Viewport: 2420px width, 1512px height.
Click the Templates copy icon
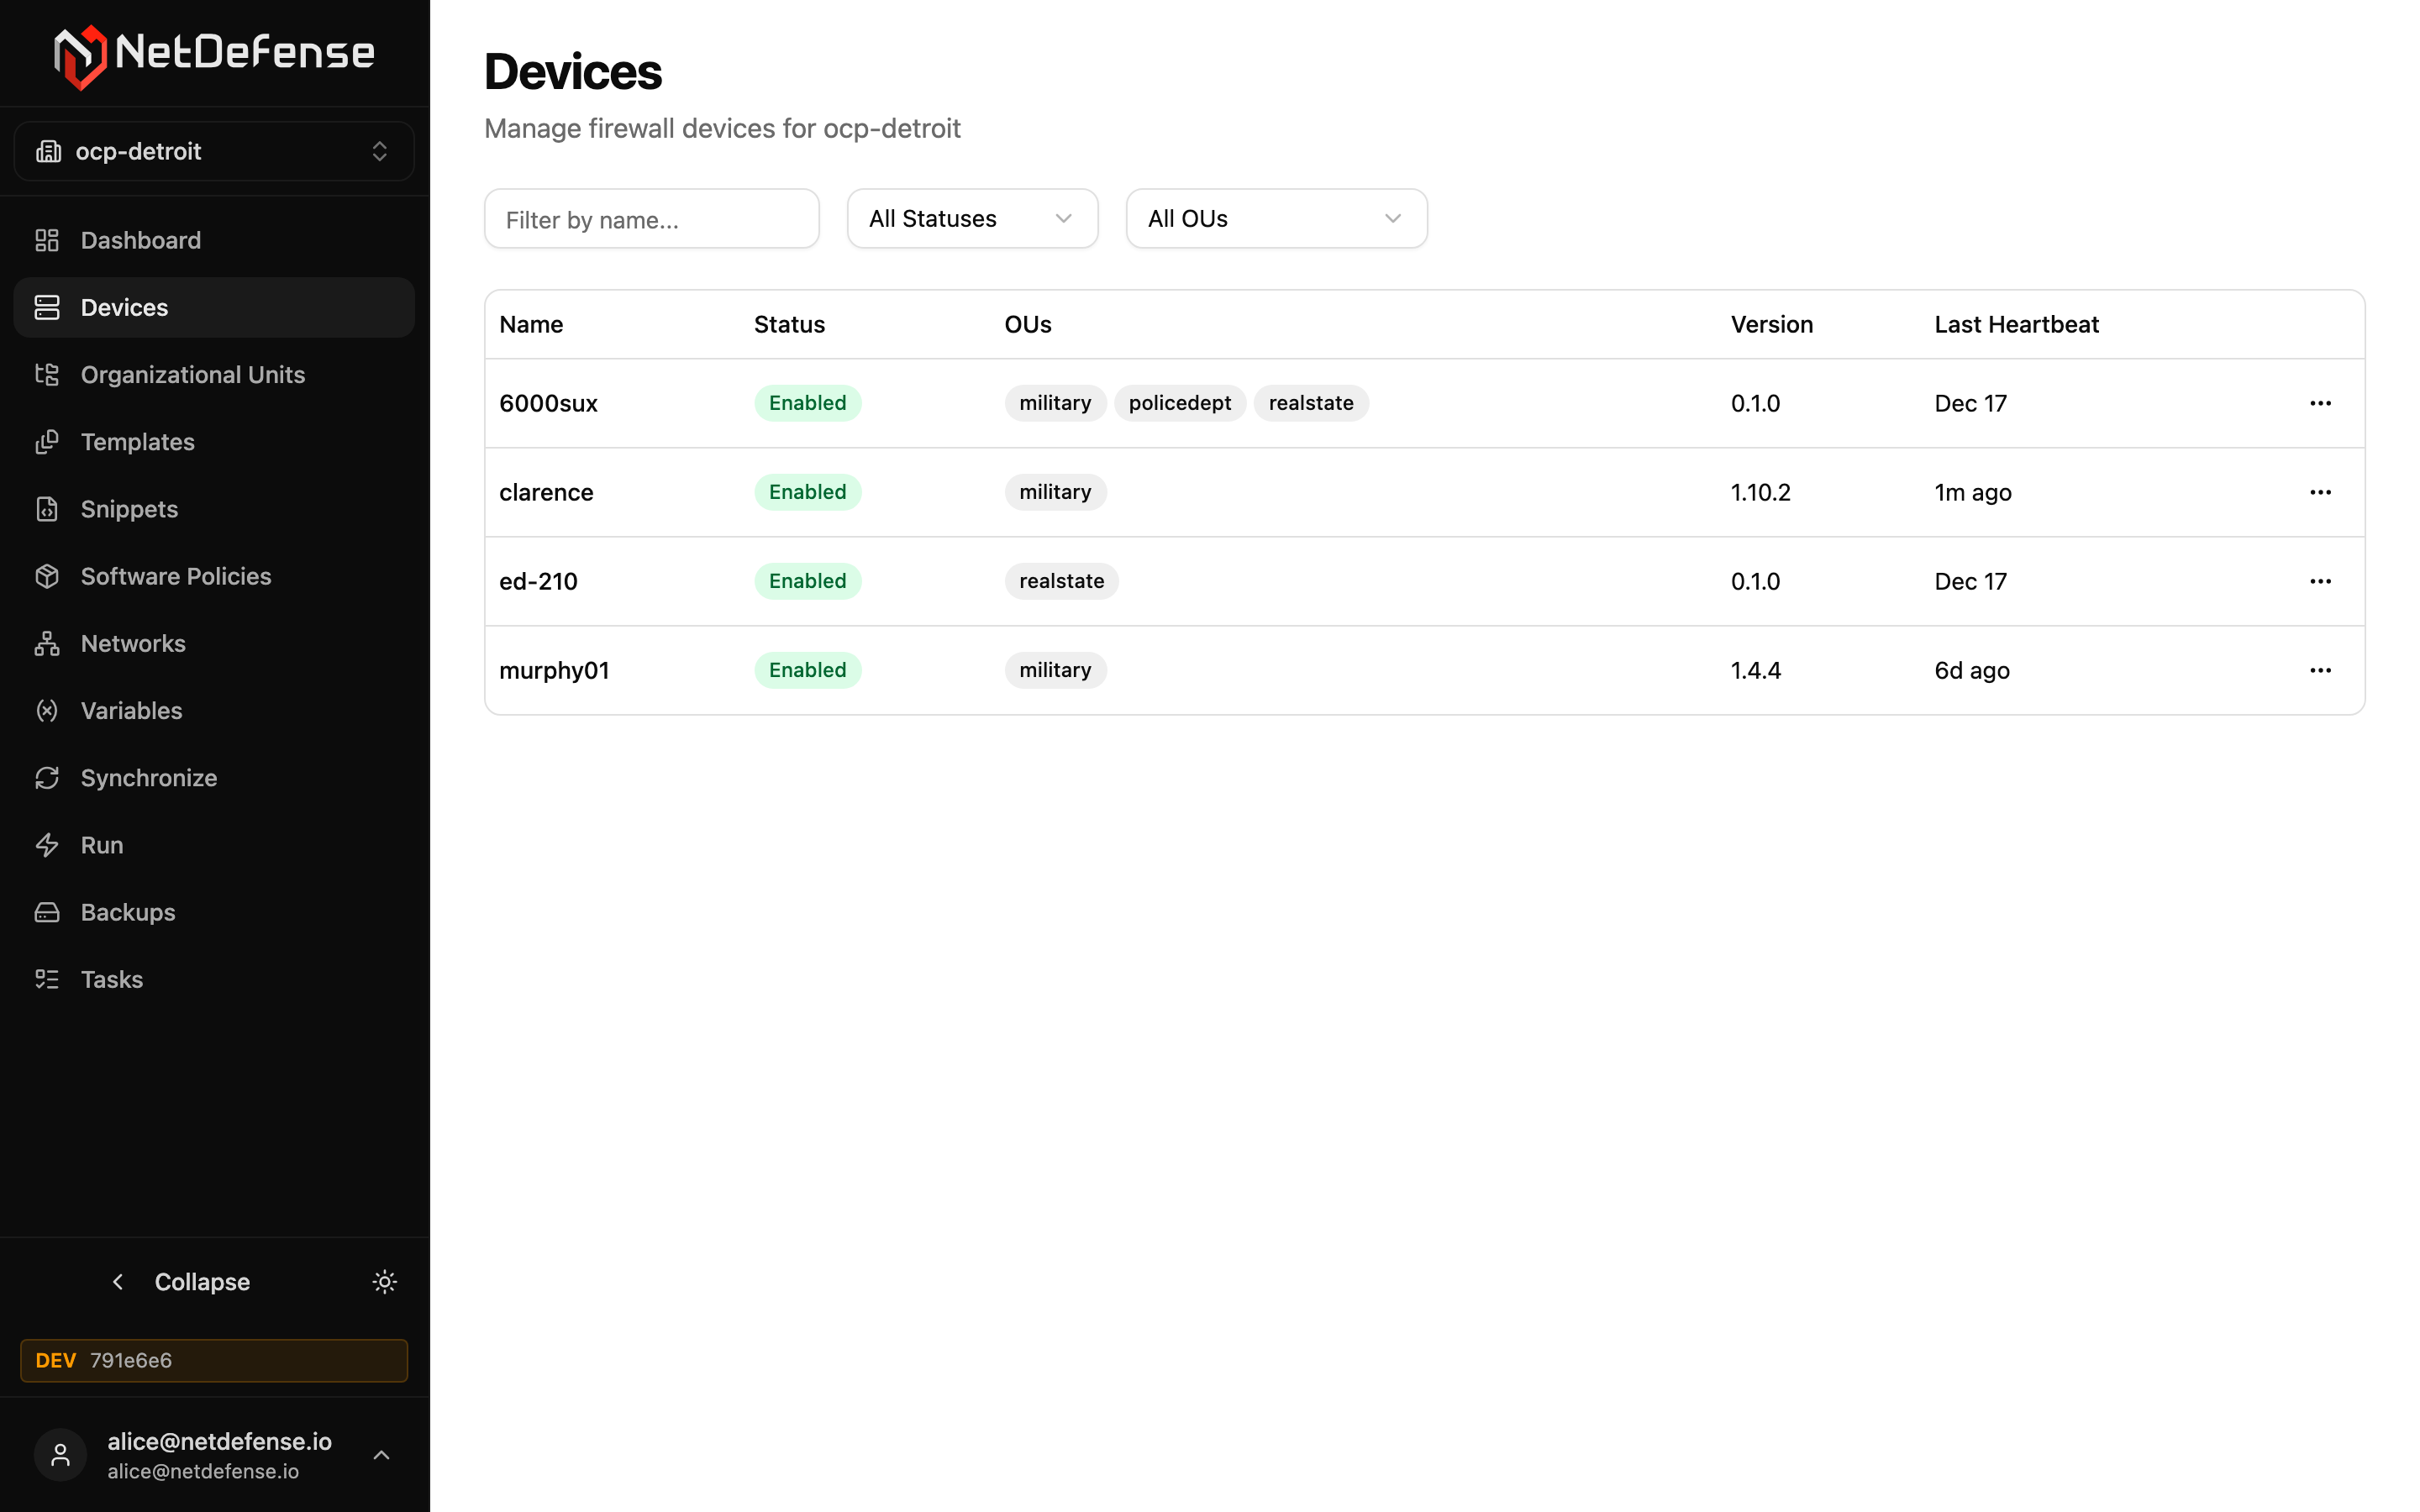tap(47, 441)
